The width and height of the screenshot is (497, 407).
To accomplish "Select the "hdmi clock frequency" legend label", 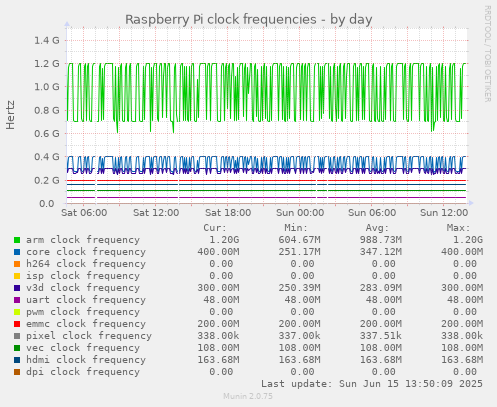I will point(86,360).
